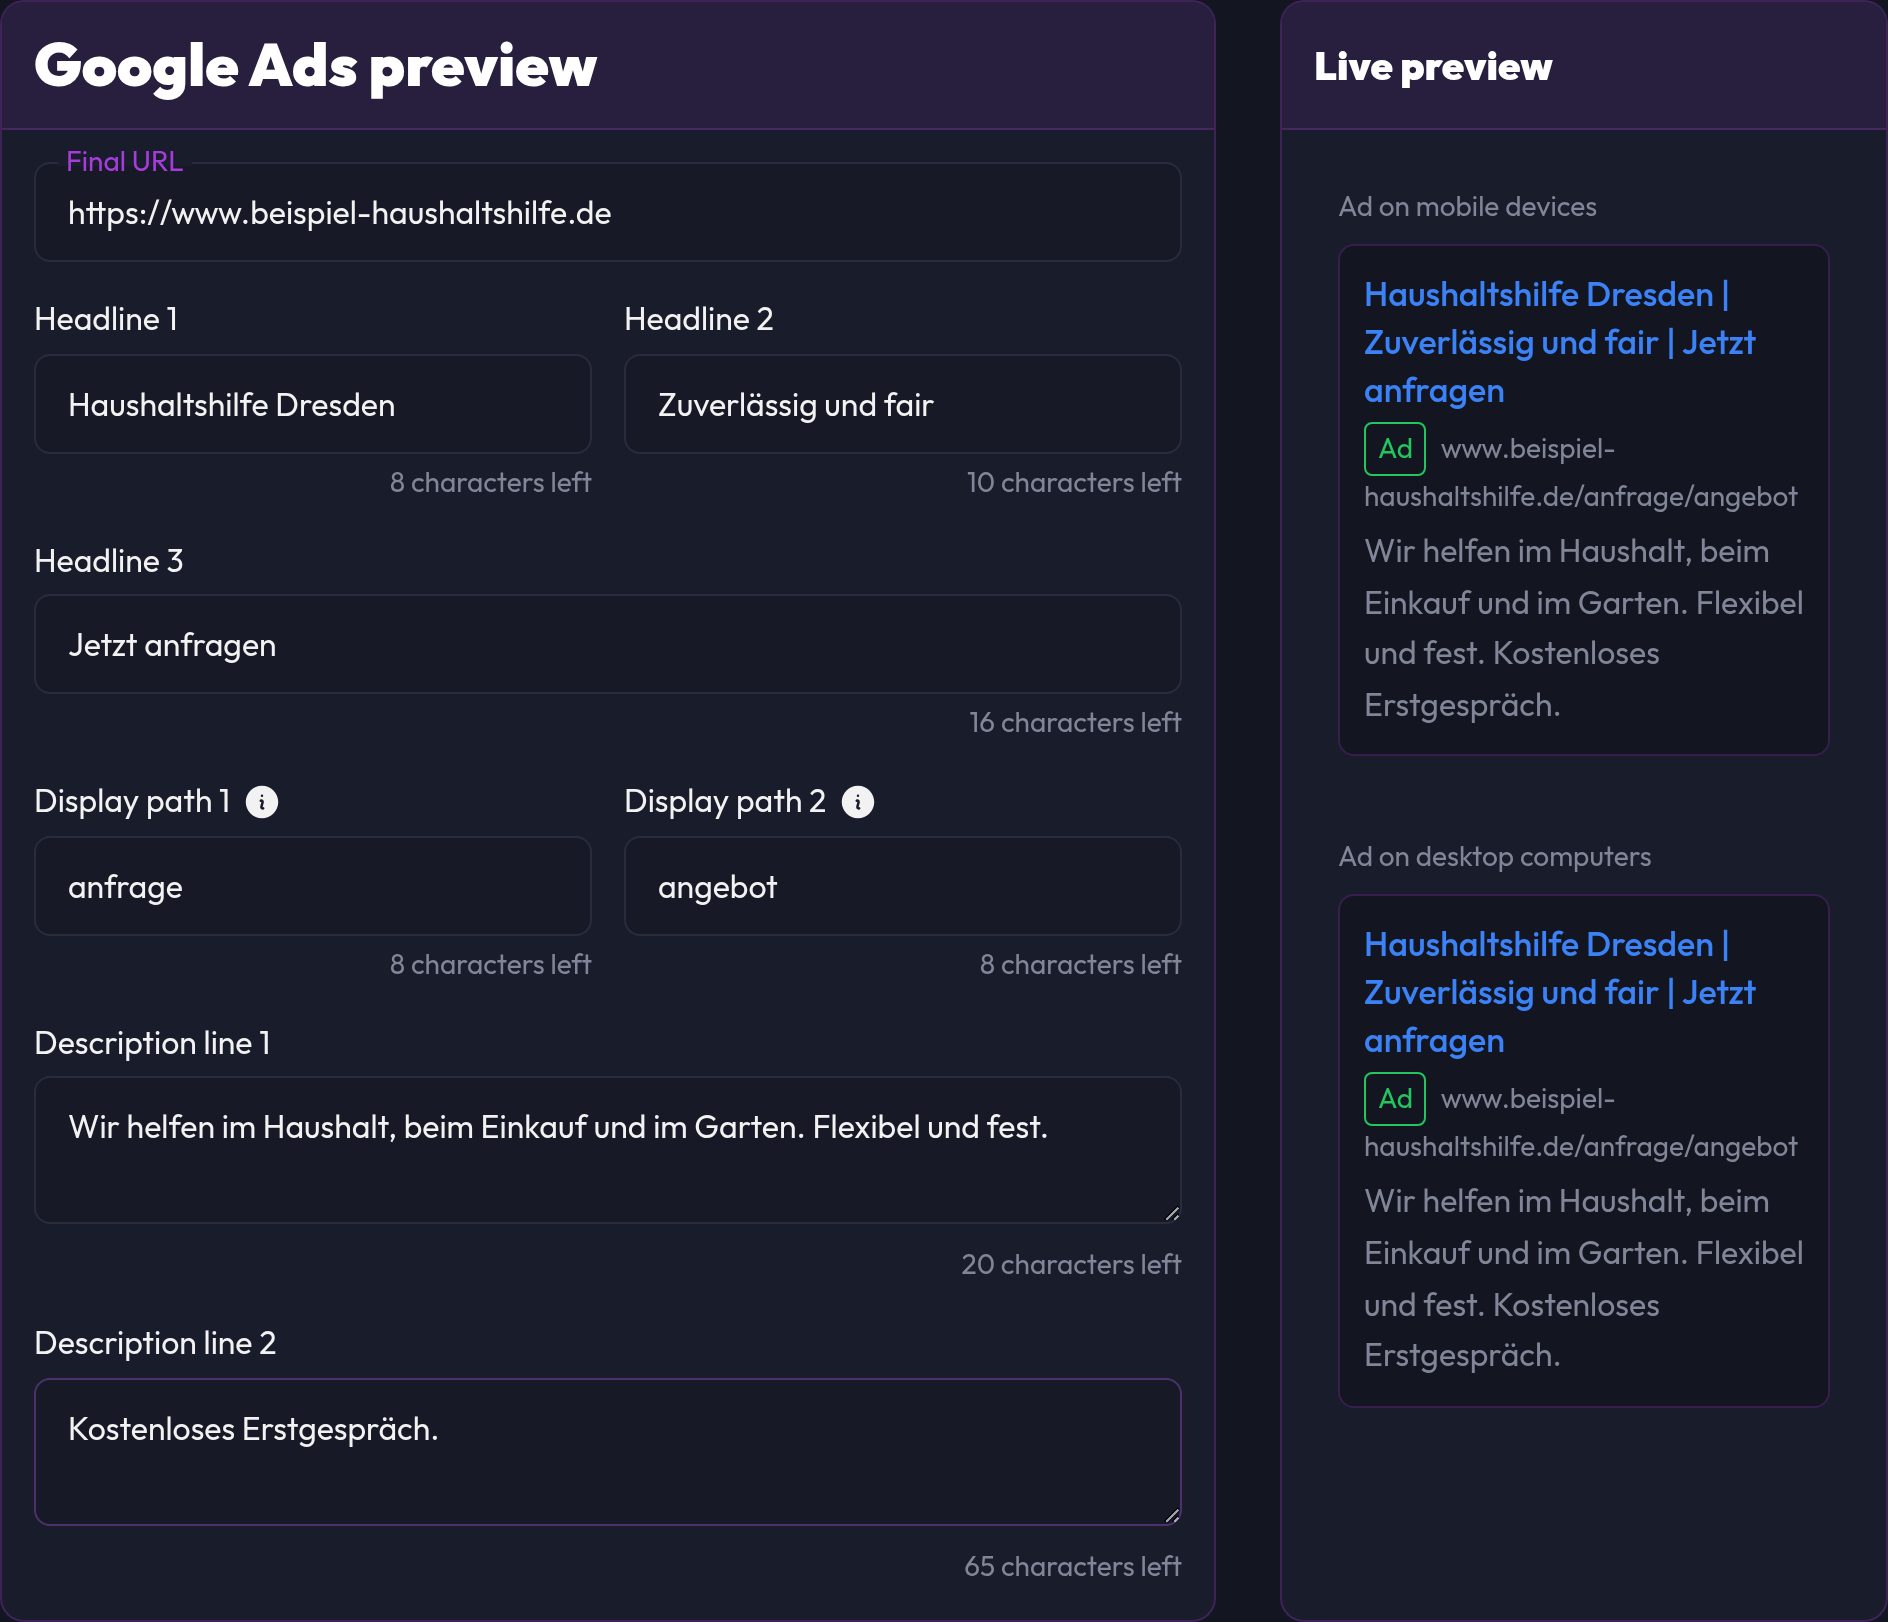Click the Description line 1 resize handle

1172,1214
